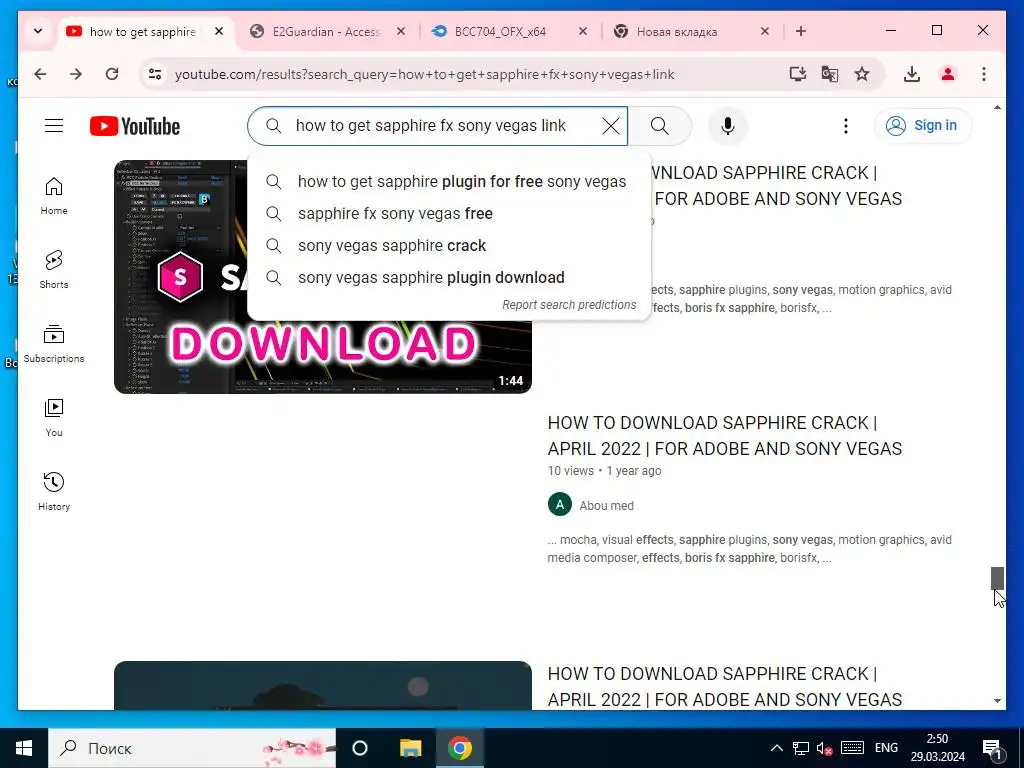This screenshot has height=768, width=1024.
Task: Reload the page
Action: pos(112,74)
